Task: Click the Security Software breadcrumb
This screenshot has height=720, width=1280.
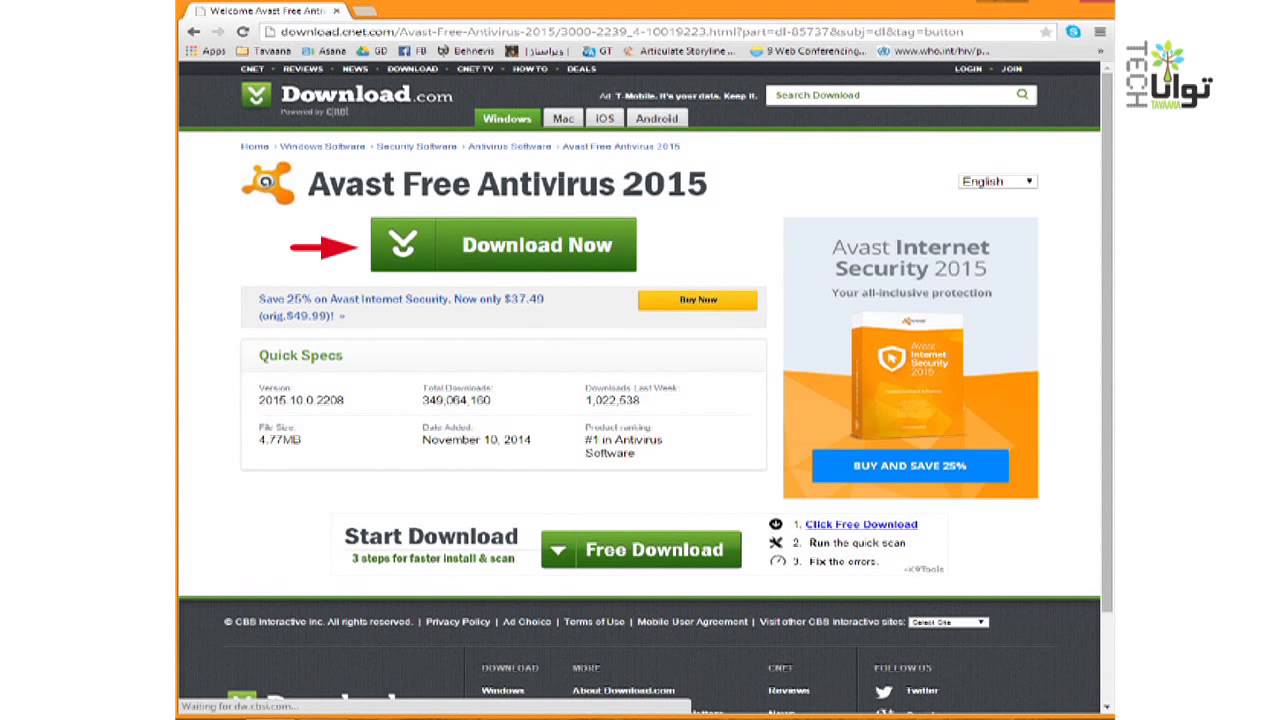Action: (x=417, y=146)
